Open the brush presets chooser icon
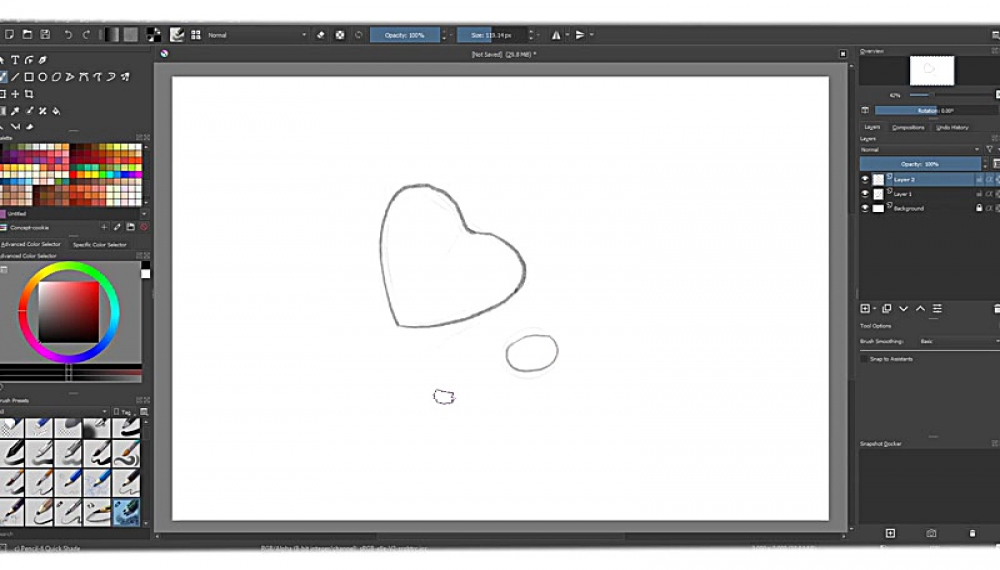The image size is (1000, 570). click(177, 35)
